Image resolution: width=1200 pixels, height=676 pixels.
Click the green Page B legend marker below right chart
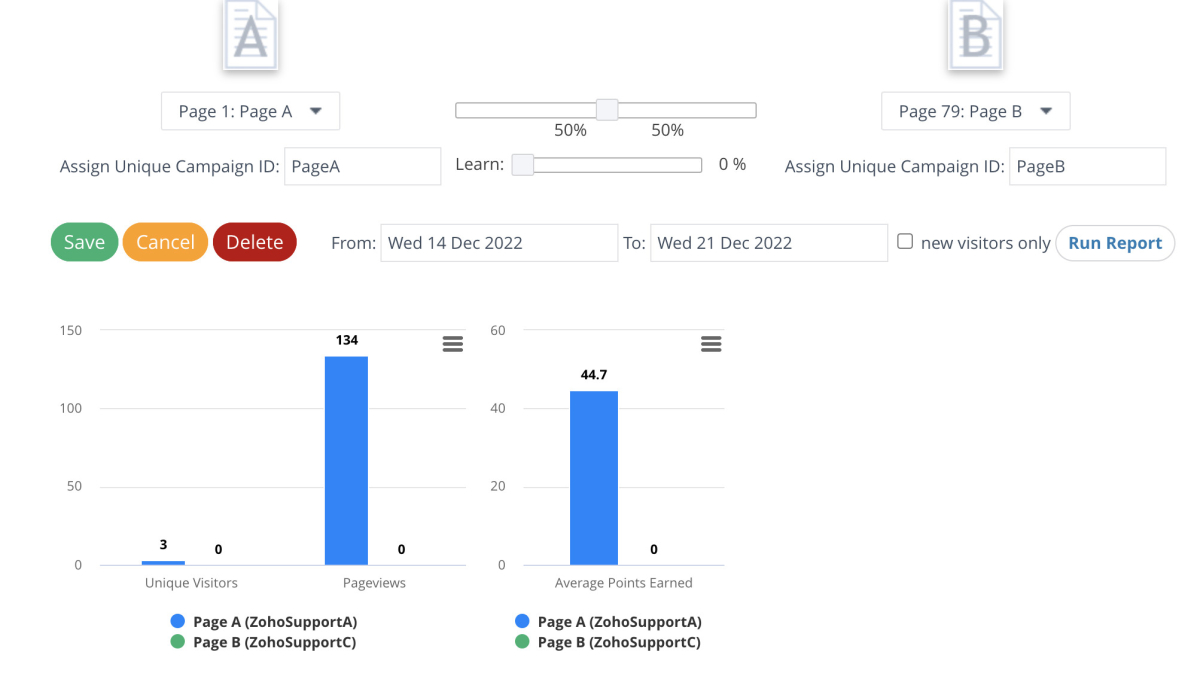(x=522, y=641)
